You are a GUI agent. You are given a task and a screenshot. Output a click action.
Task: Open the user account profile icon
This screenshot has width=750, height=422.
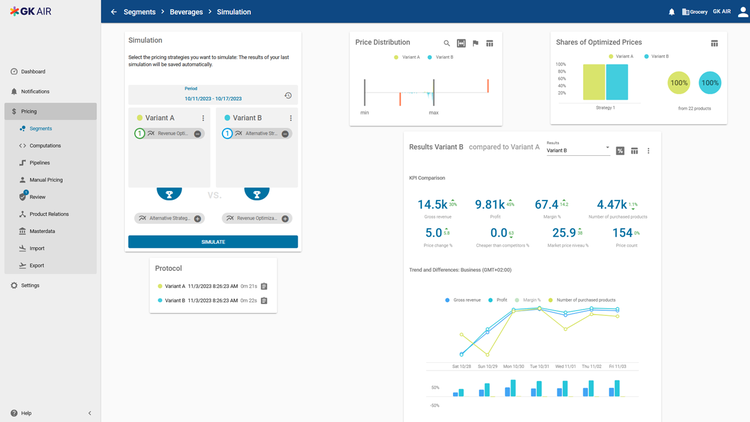tap(743, 12)
